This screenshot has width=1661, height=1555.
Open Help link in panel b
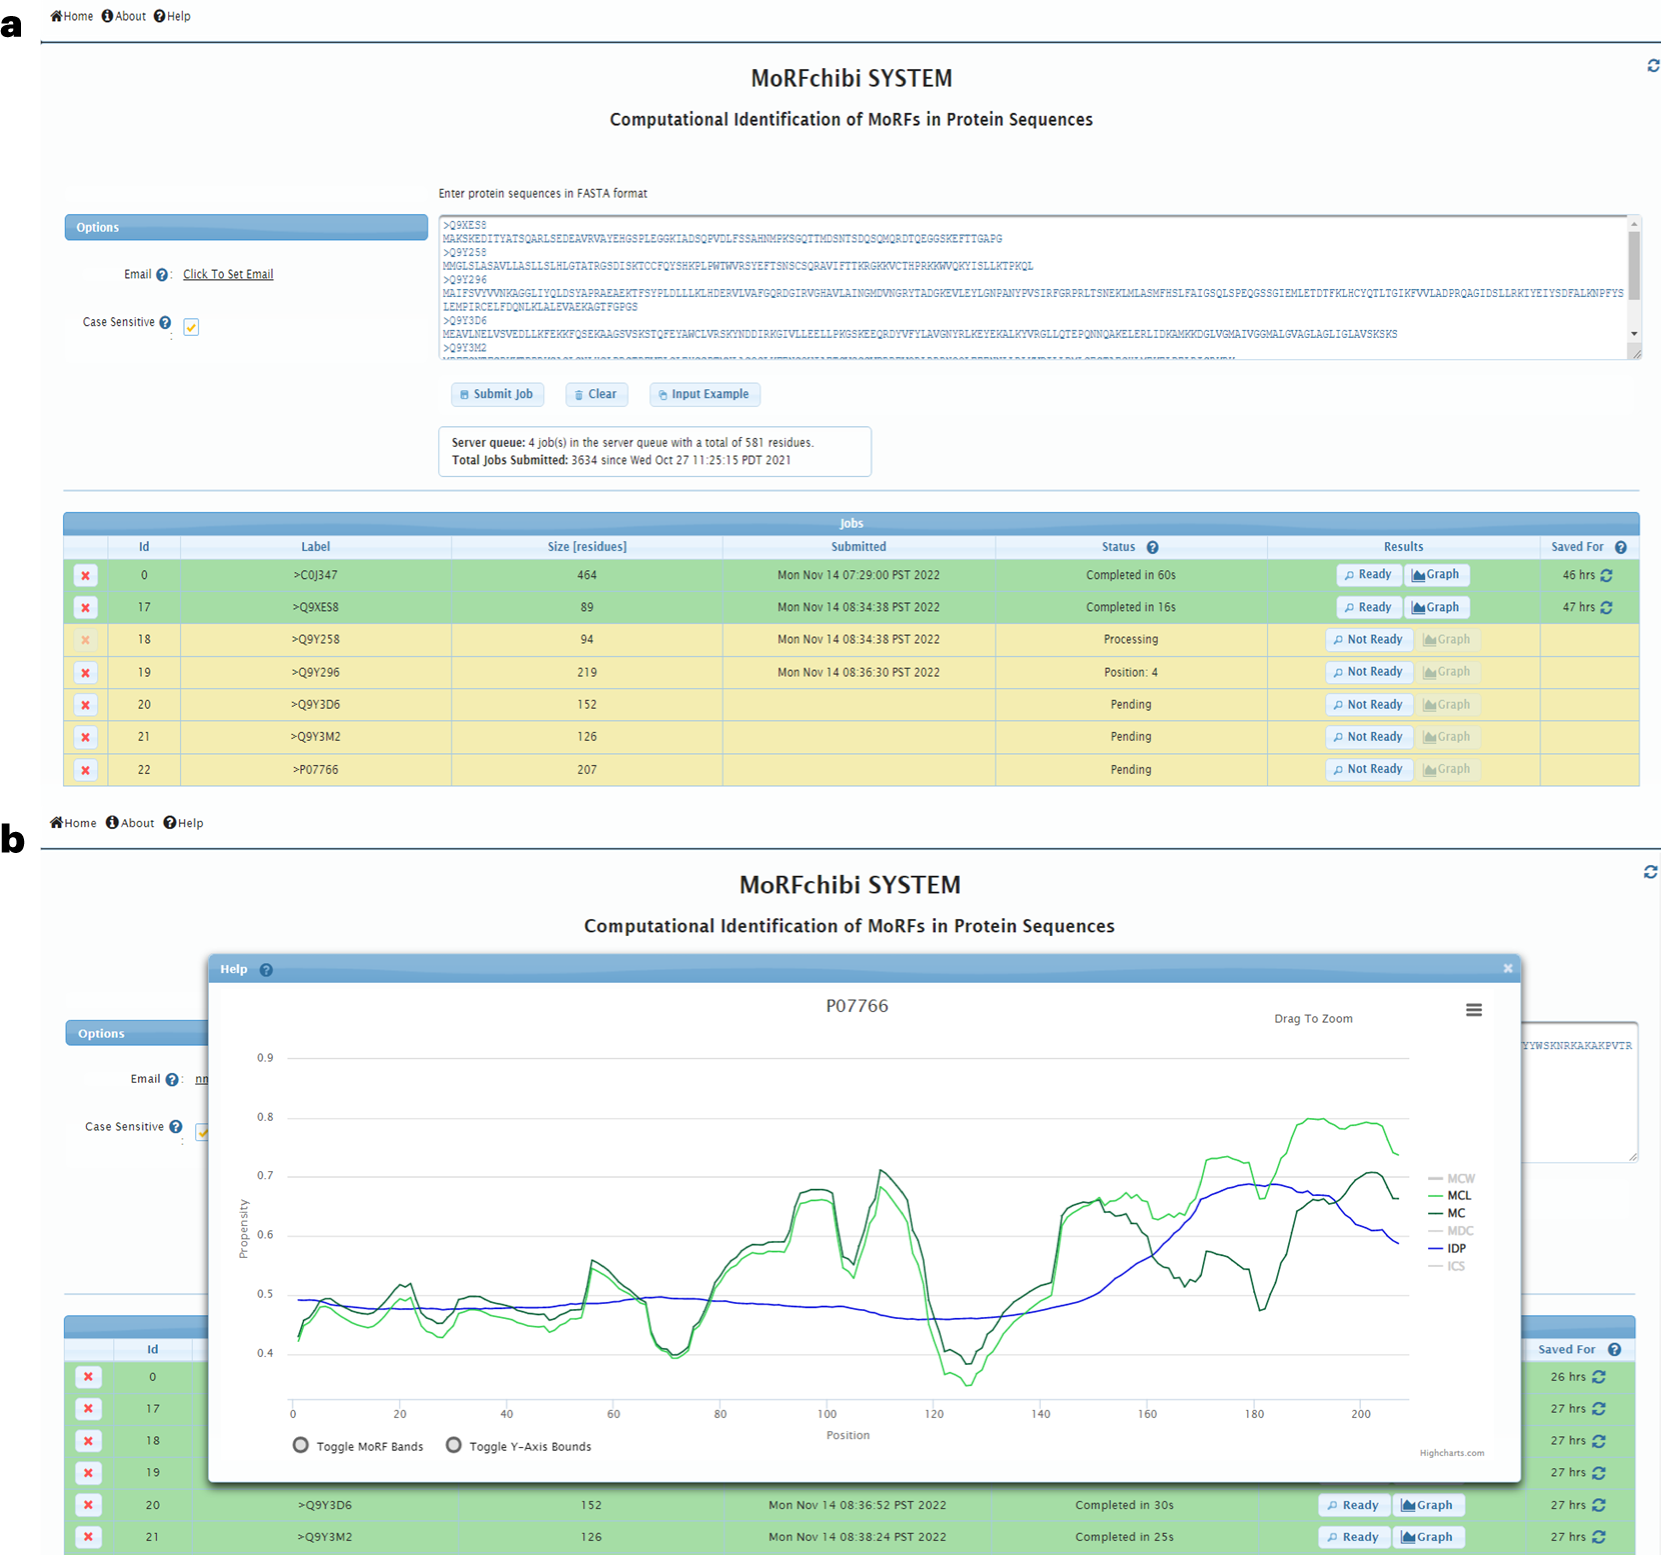pos(183,823)
